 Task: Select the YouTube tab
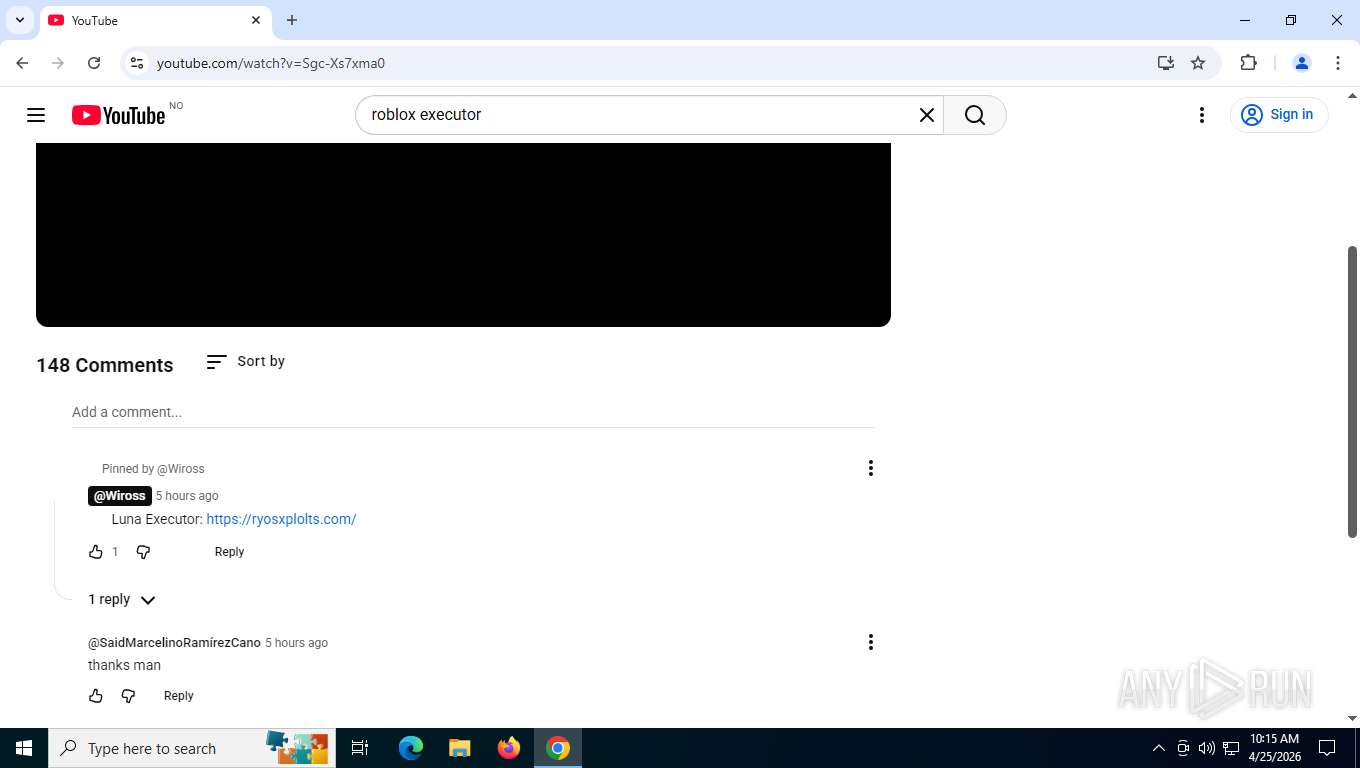pyautogui.click(x=155, y=20)
